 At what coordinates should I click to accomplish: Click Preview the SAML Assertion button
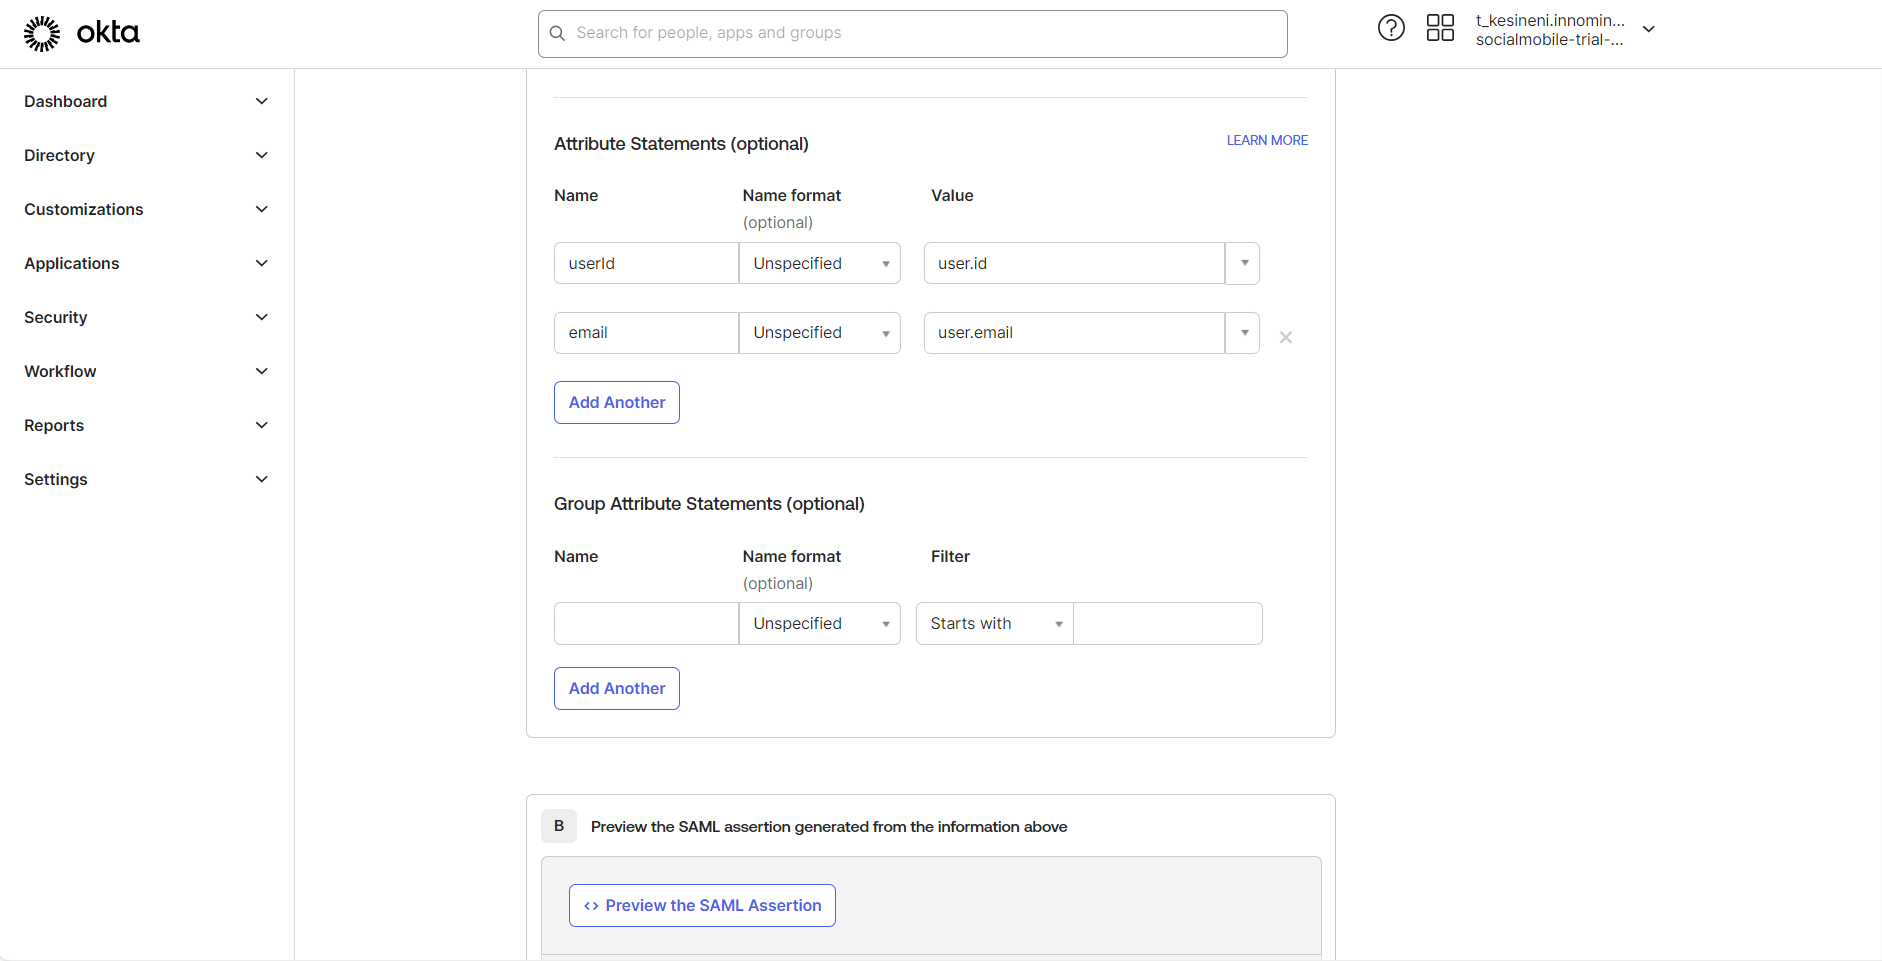702,906
